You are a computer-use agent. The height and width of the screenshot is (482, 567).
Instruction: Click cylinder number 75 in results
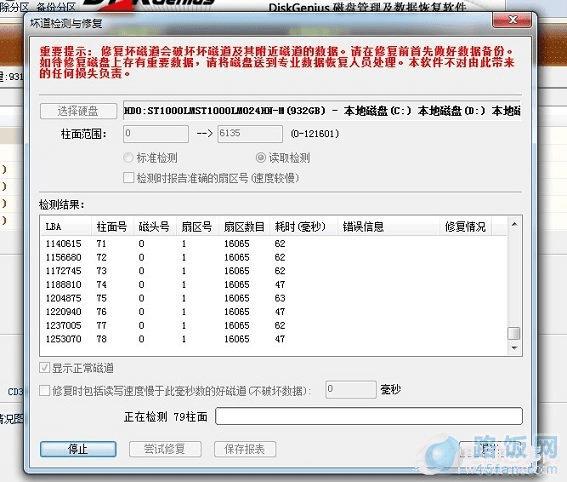tap(102, 298)
